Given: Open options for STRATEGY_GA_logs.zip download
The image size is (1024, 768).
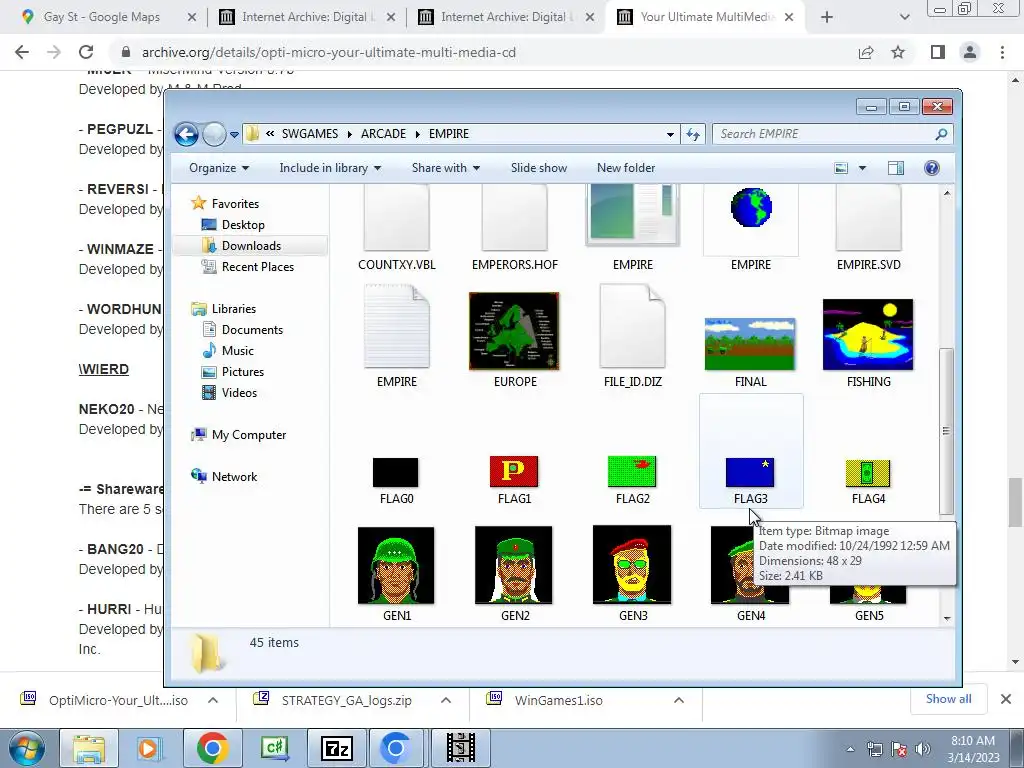Looking at the screenshot, I should click(x=446, y=701).
